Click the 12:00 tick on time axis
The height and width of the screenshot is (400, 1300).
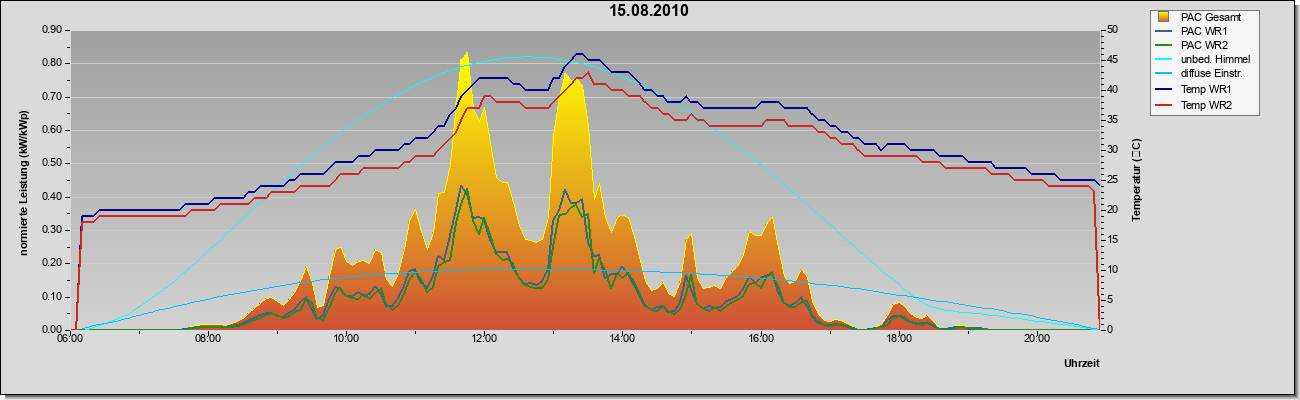click(484, 339)
